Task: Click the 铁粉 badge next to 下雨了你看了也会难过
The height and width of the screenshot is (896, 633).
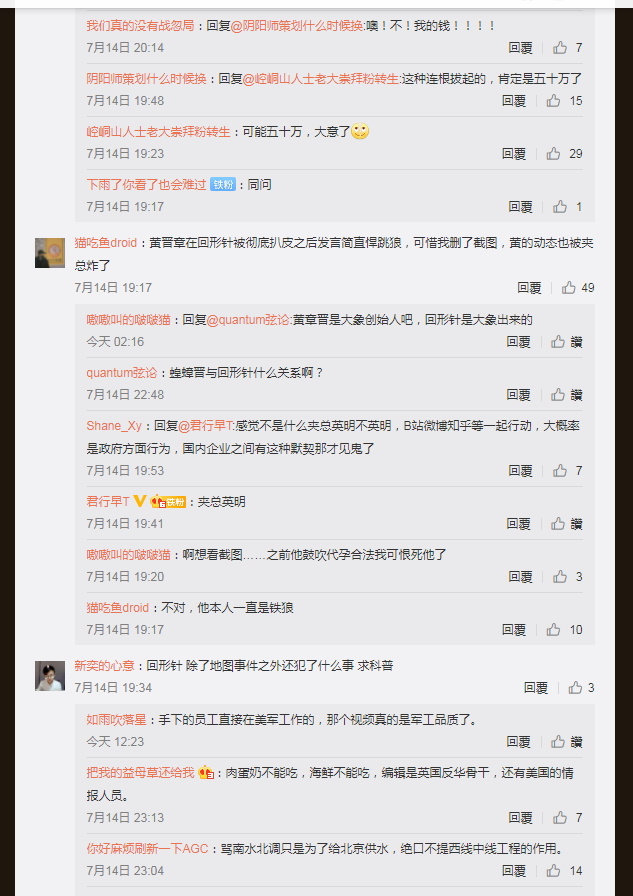Action: tap(223, 185)
